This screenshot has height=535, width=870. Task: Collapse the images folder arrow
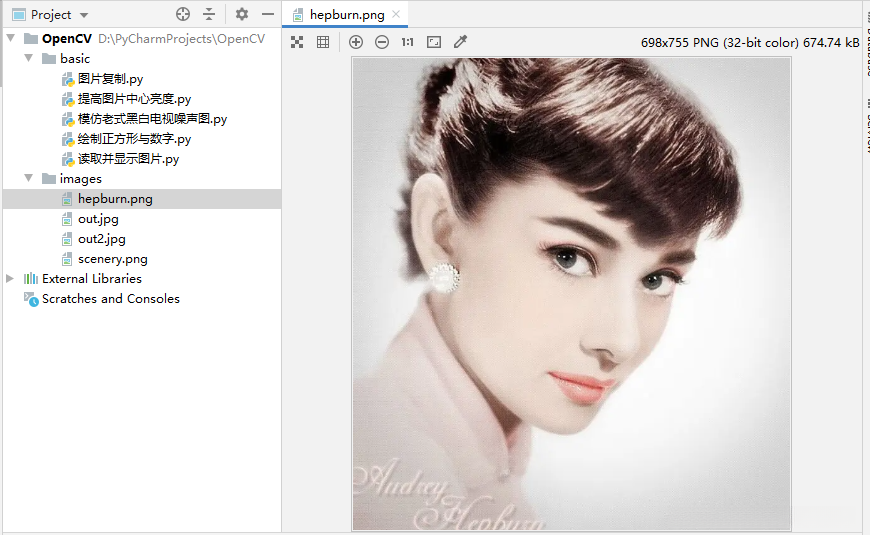pyautogui.click(x=29, y=178)
